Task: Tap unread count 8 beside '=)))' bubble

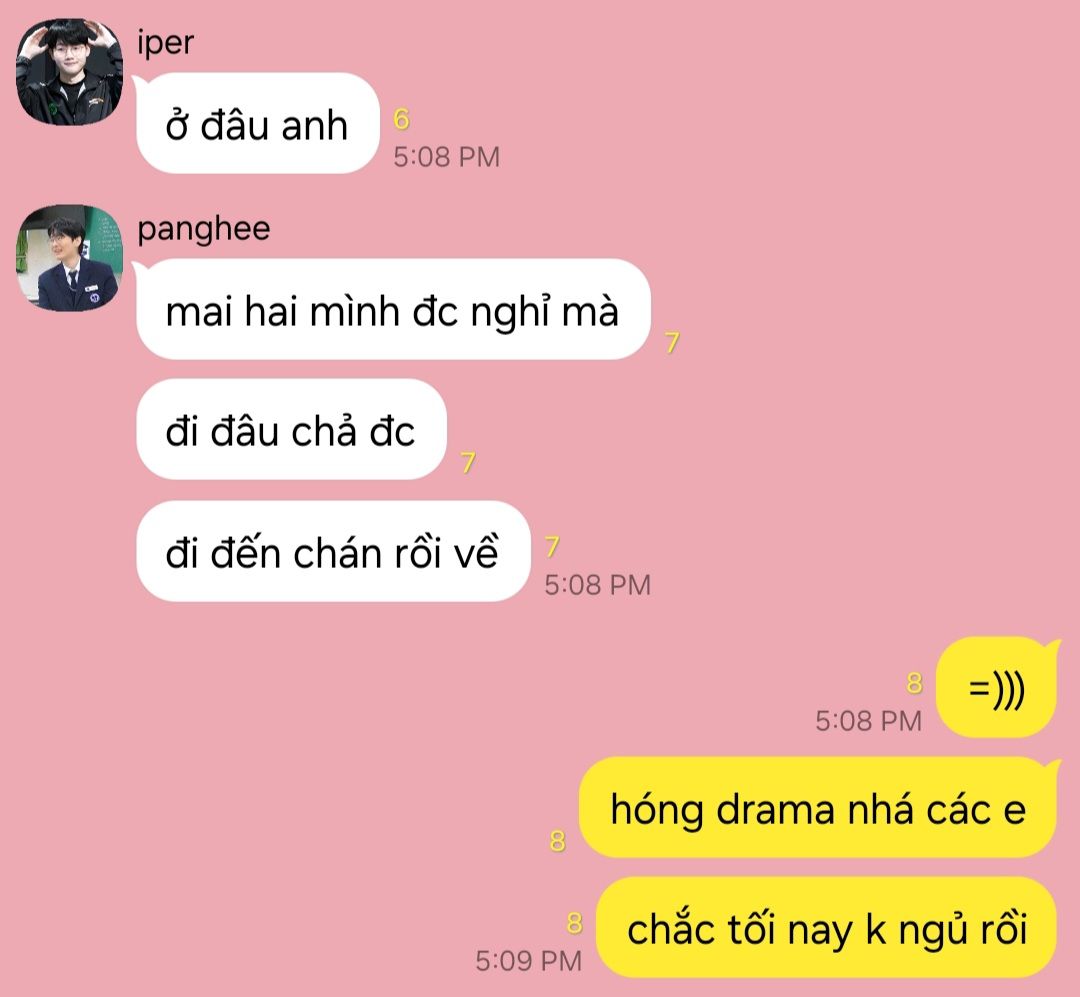Action: [914, 683]
